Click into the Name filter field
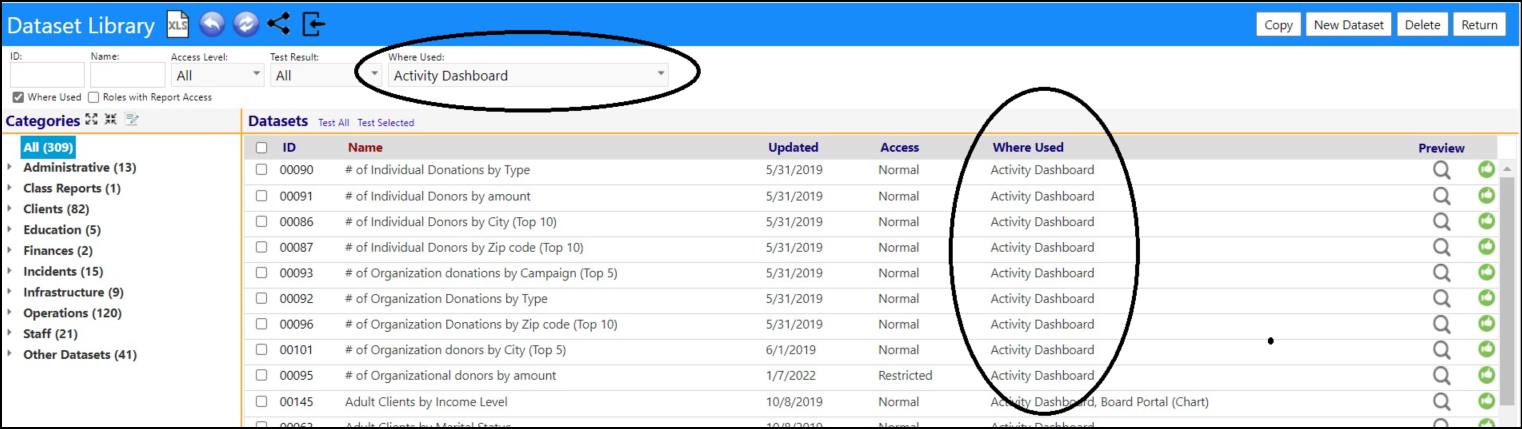The image size is (1522, 429). coord(127,75)
